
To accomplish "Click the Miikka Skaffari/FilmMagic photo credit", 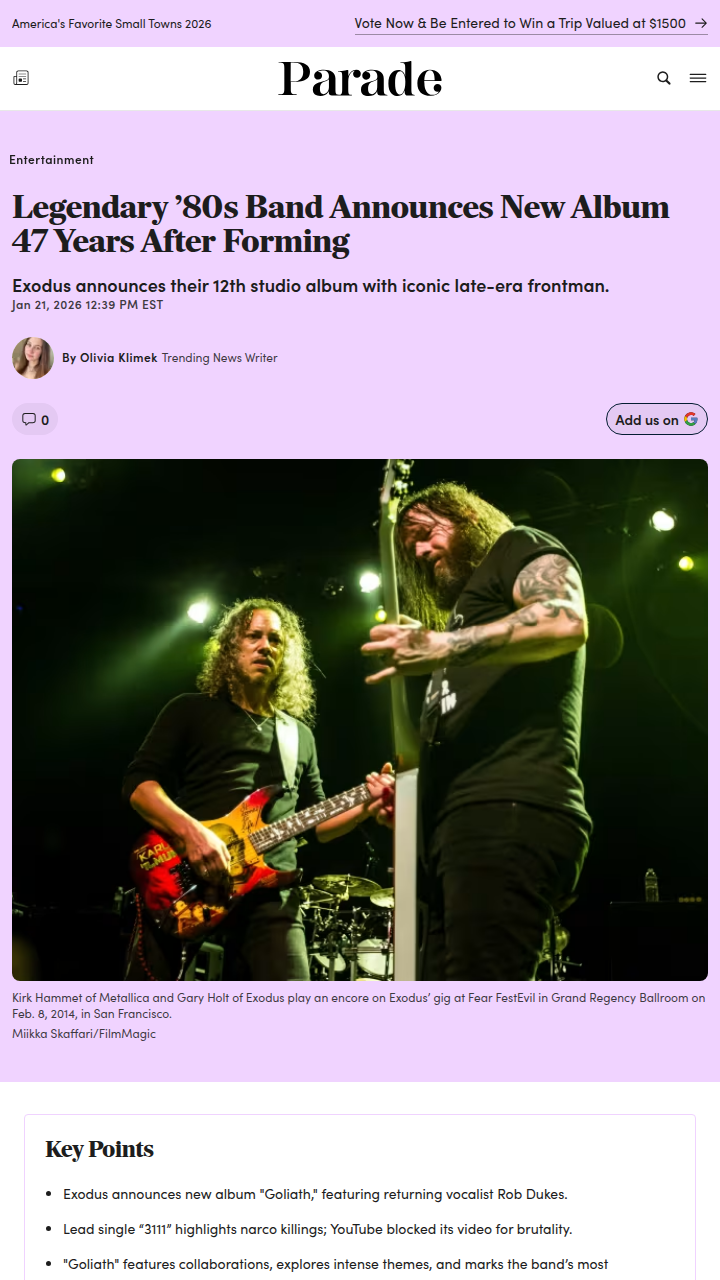I will (x=84, y=1034).
